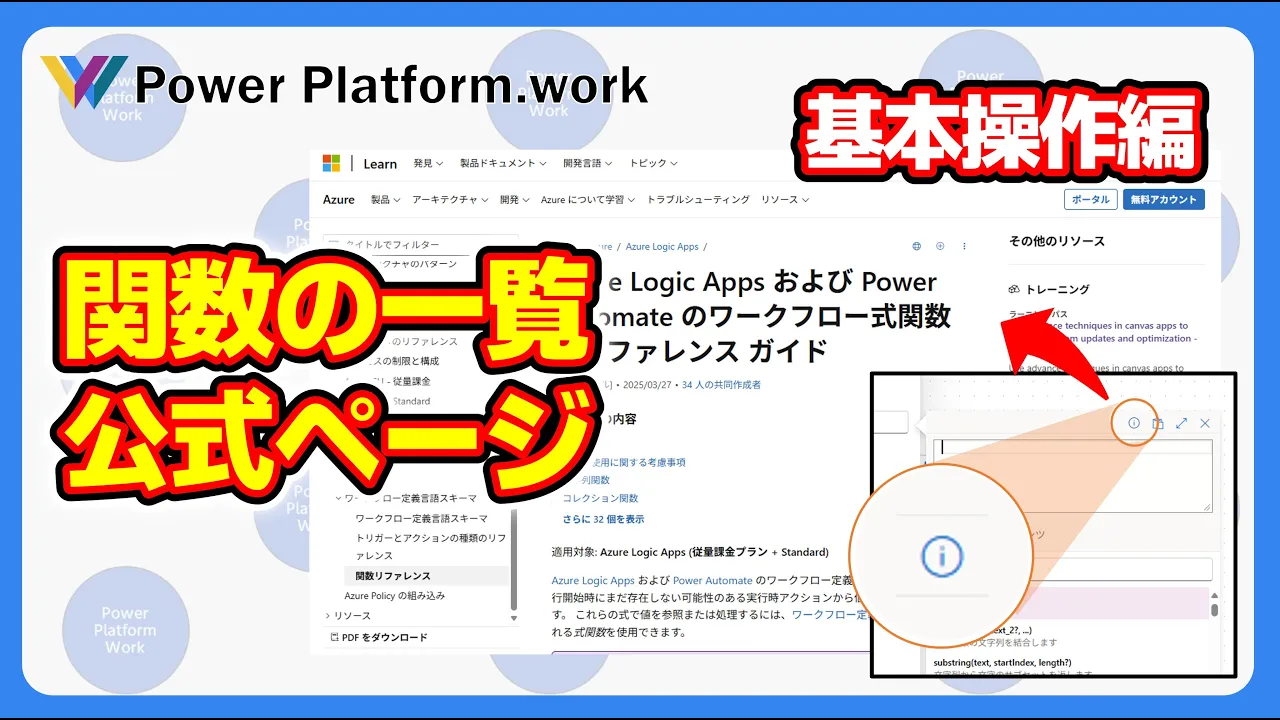Focus the タイトルでフィルター input field
The height and width of the screenshot is (720, 1280).
click(420, 244)
